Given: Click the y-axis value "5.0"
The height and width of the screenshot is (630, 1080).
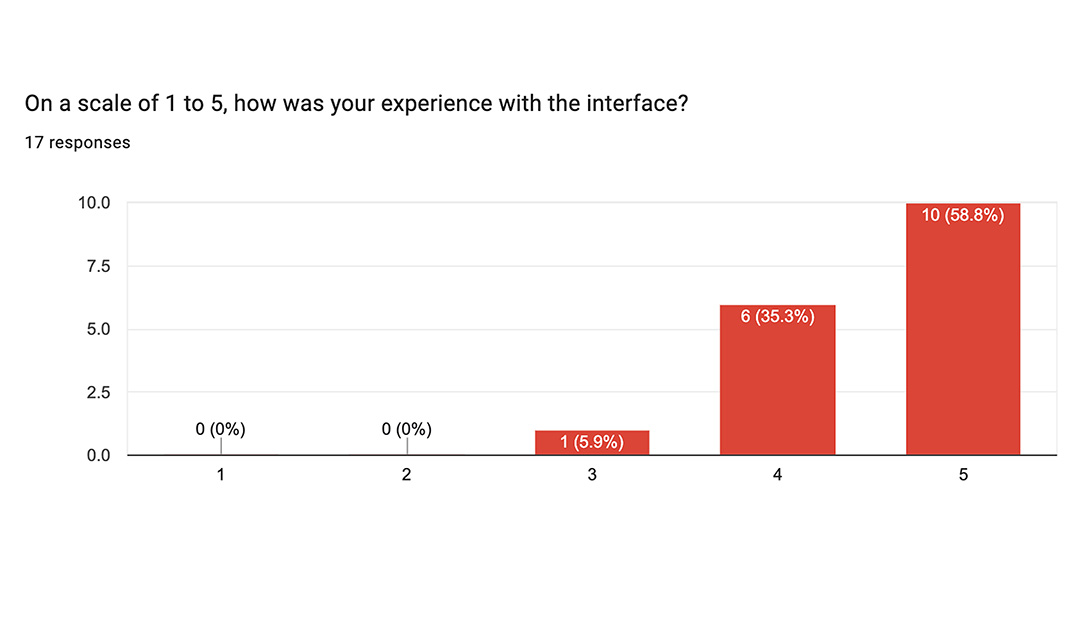Looking at the screenshot, I should coord(98,329).
